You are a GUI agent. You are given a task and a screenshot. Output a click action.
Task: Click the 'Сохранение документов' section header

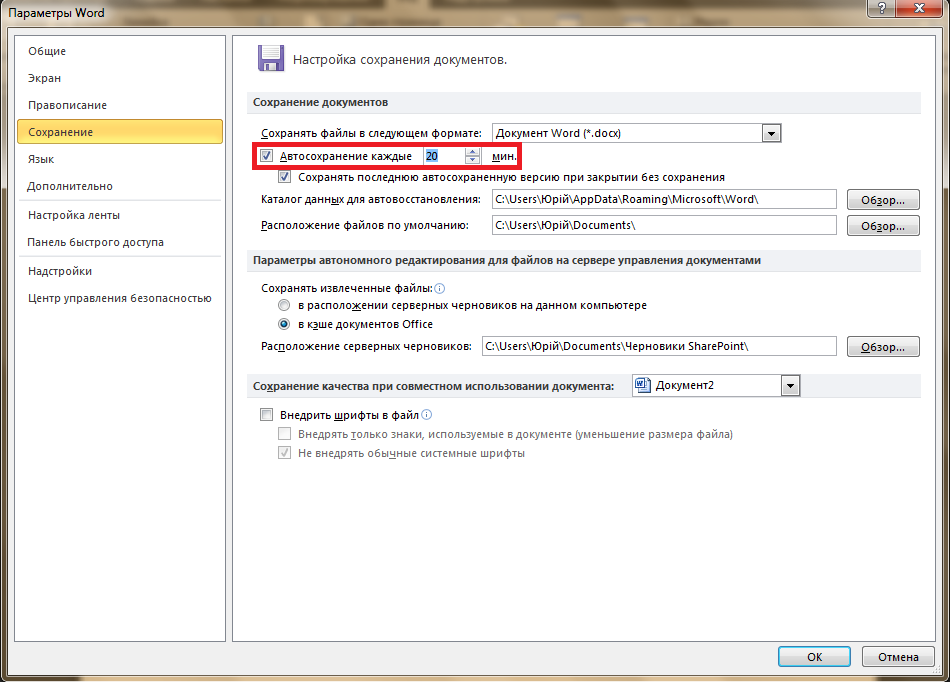coord(321,102)
